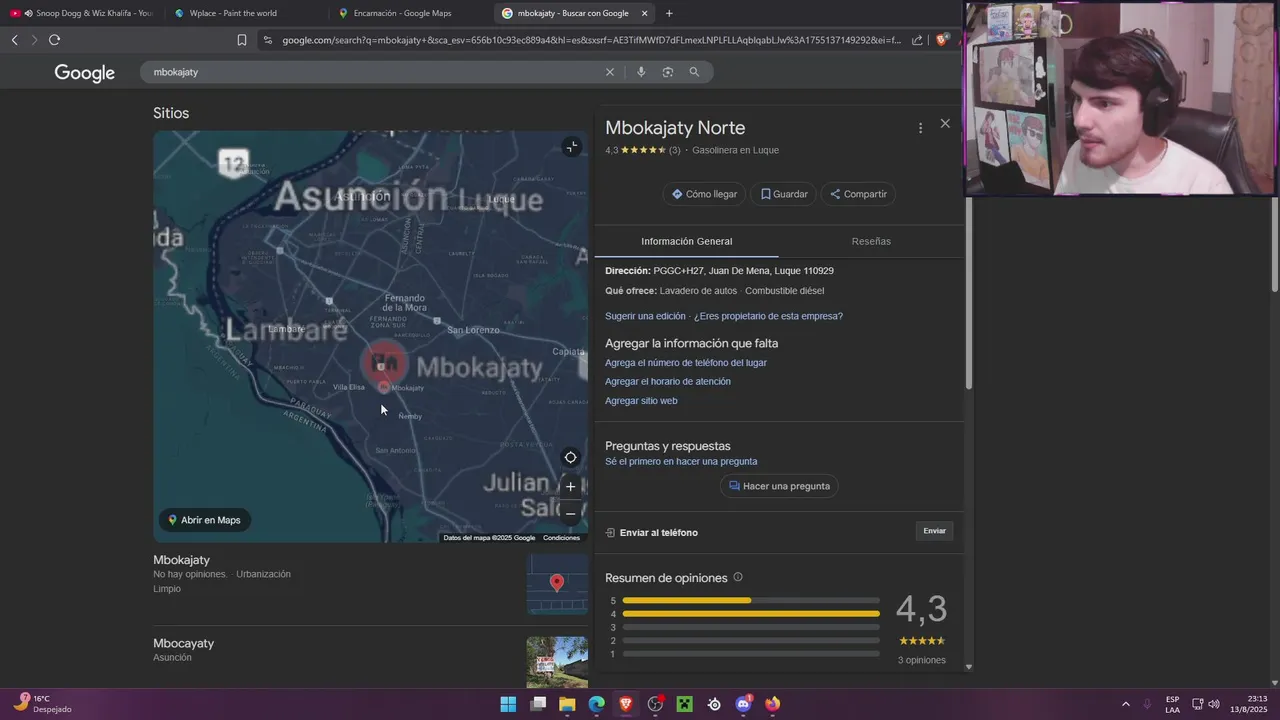1280x720 pixels.
Task: Click the Enviar button
Action: point(934,531)
